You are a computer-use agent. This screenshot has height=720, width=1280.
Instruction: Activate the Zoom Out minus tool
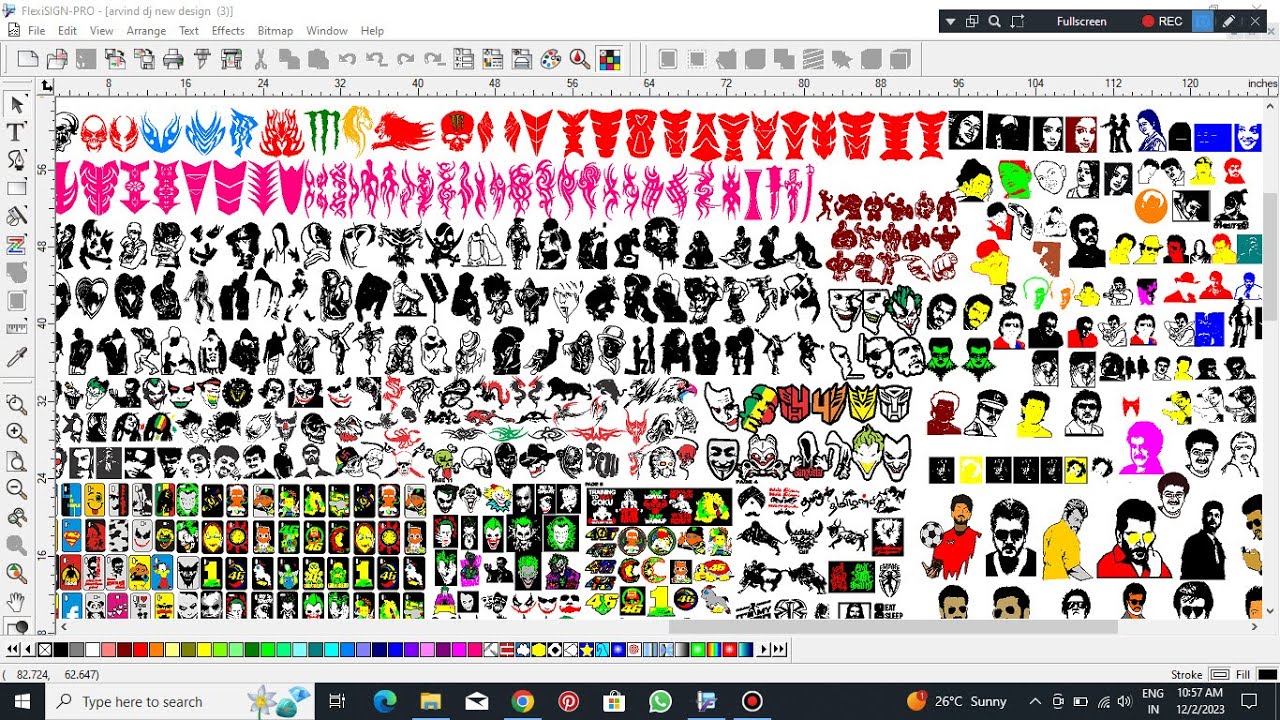[16, 488]
